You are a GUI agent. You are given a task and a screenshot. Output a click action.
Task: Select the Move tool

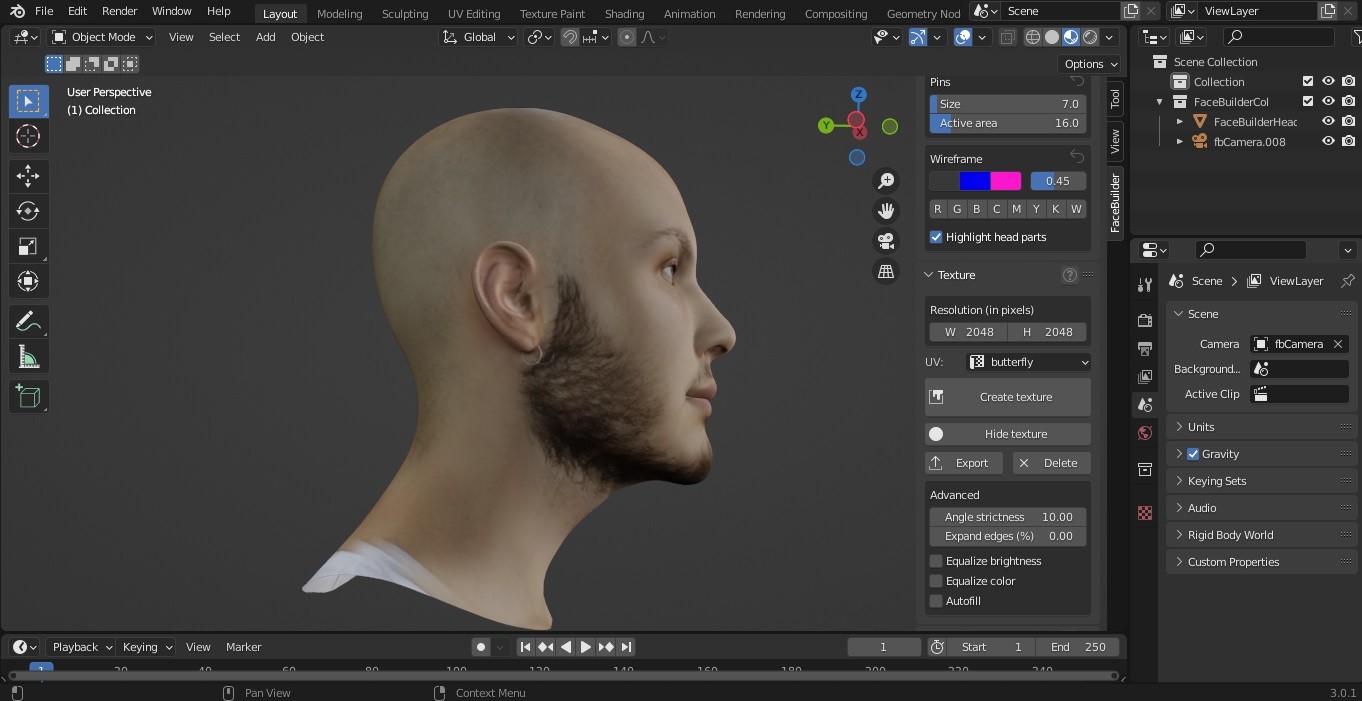click(x=28, y=176)
